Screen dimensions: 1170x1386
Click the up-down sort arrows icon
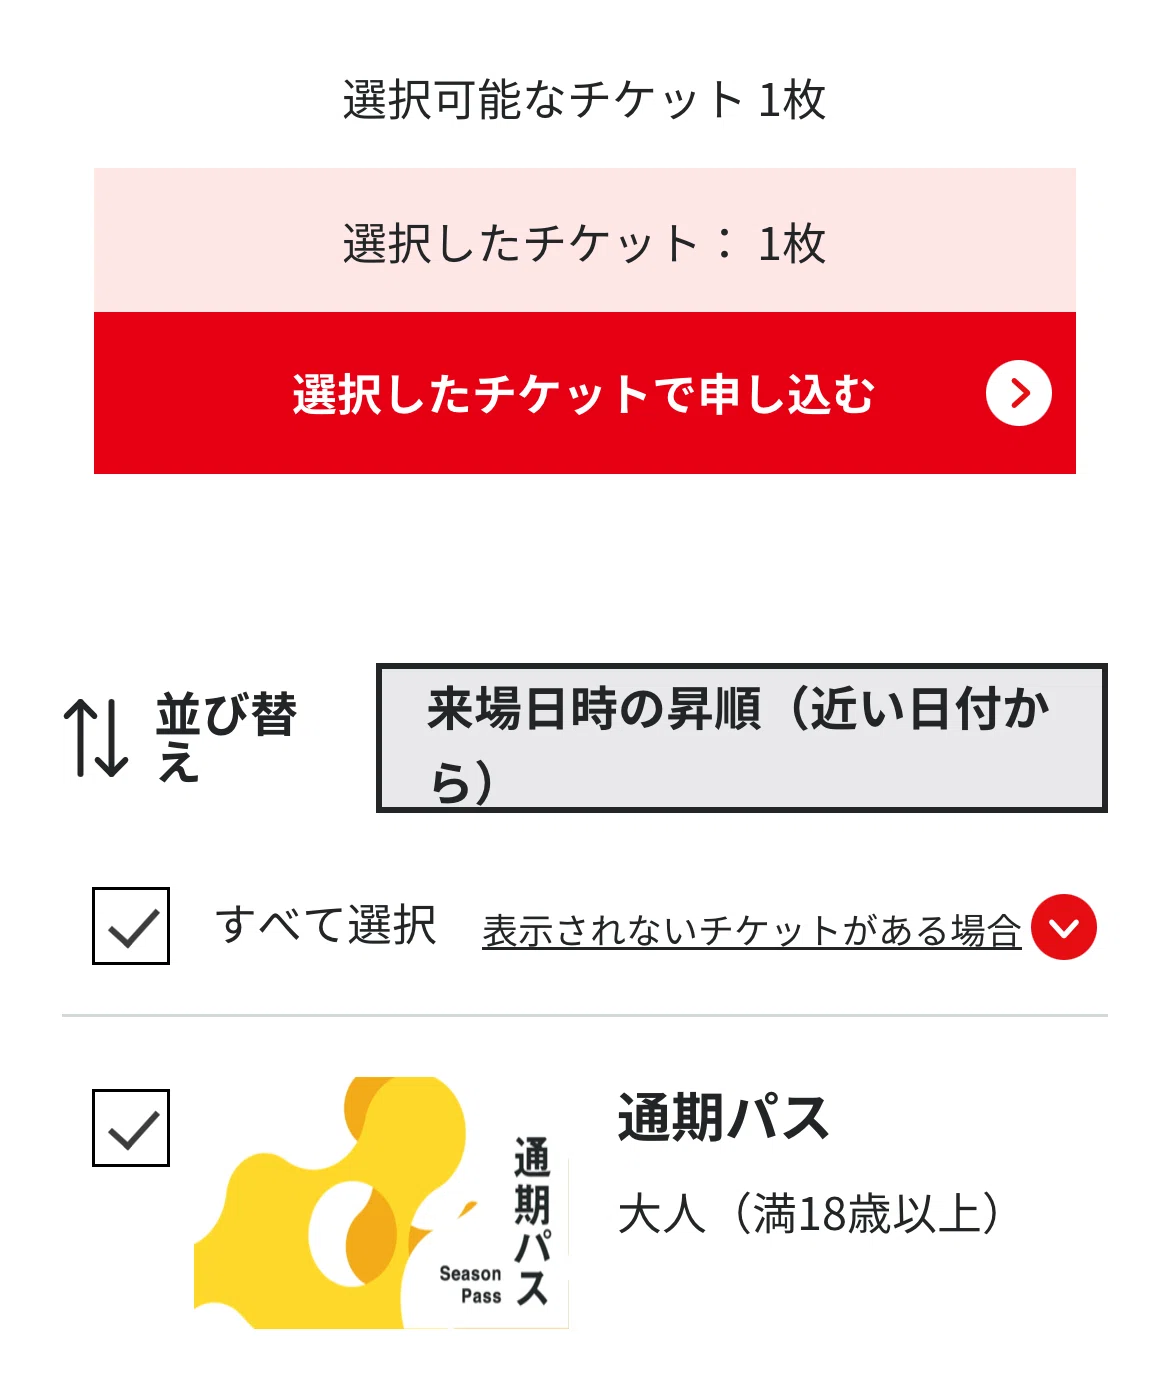[x=96, y=738]
